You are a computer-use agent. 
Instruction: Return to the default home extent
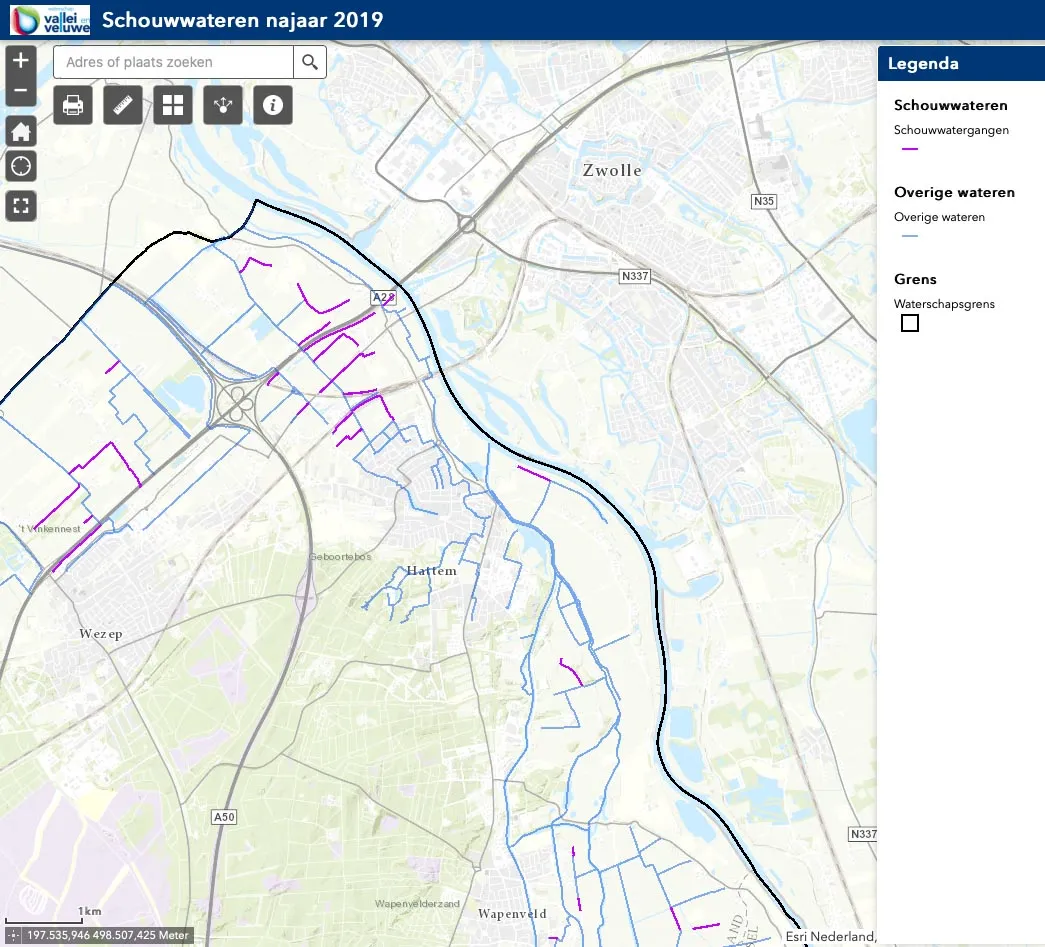coord(21,131)
